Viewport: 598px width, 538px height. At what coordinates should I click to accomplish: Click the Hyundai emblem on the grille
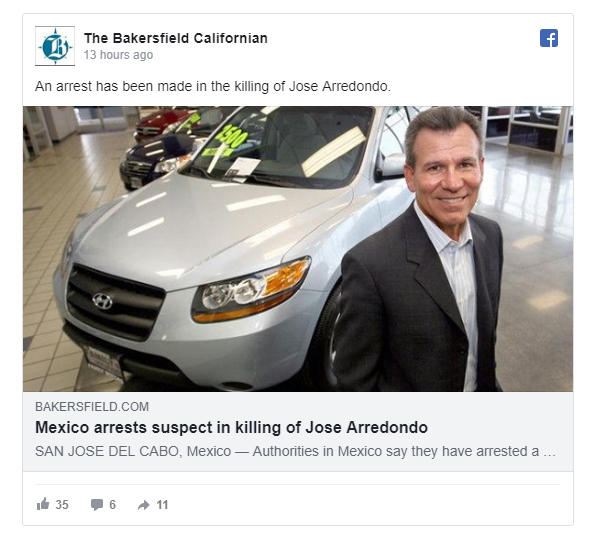coord(103,301)
